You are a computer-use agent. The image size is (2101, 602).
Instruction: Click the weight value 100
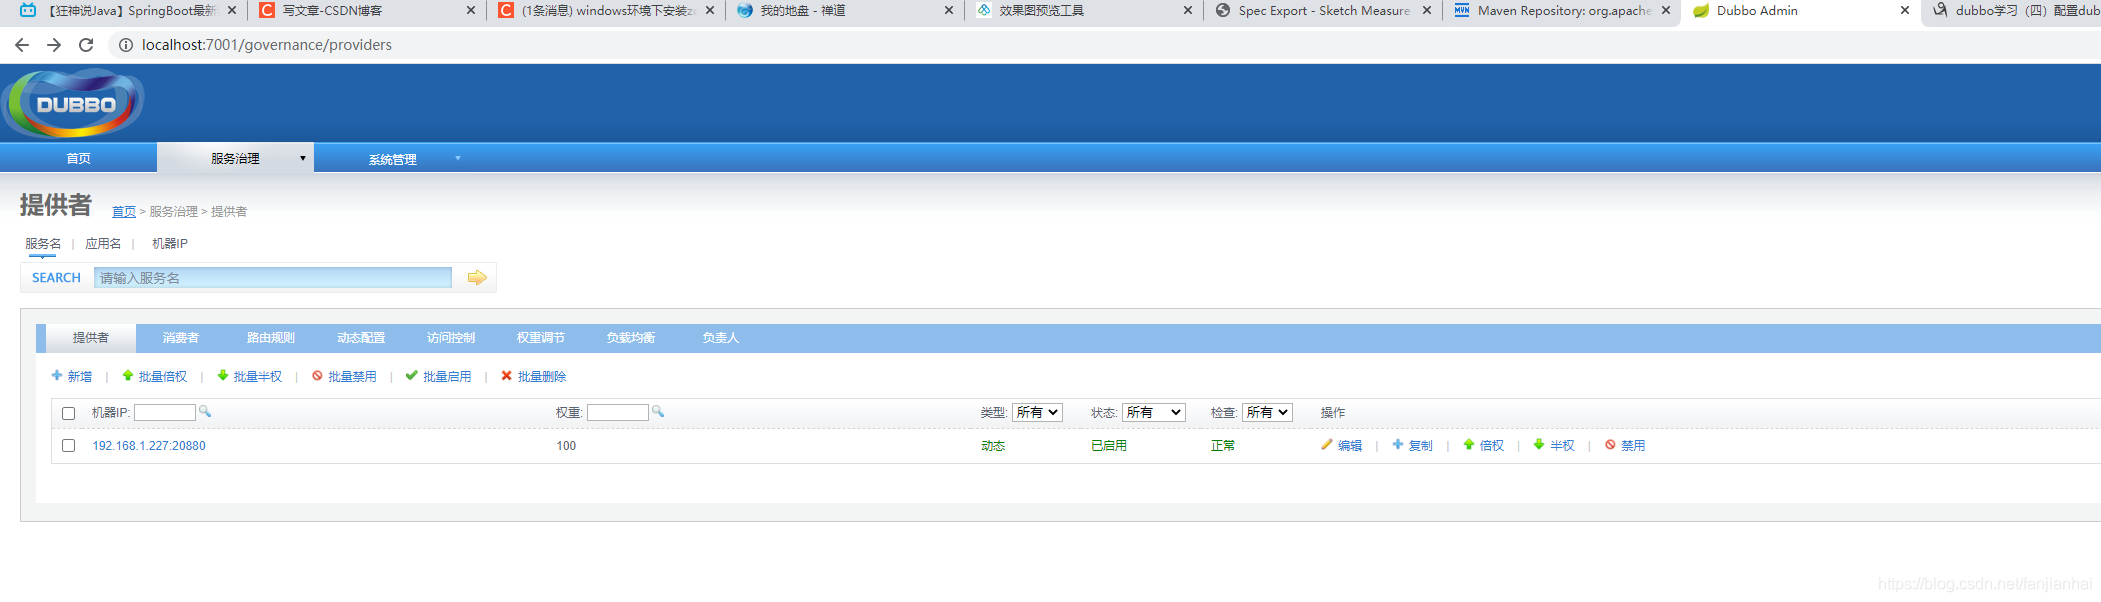coord(566,446)
